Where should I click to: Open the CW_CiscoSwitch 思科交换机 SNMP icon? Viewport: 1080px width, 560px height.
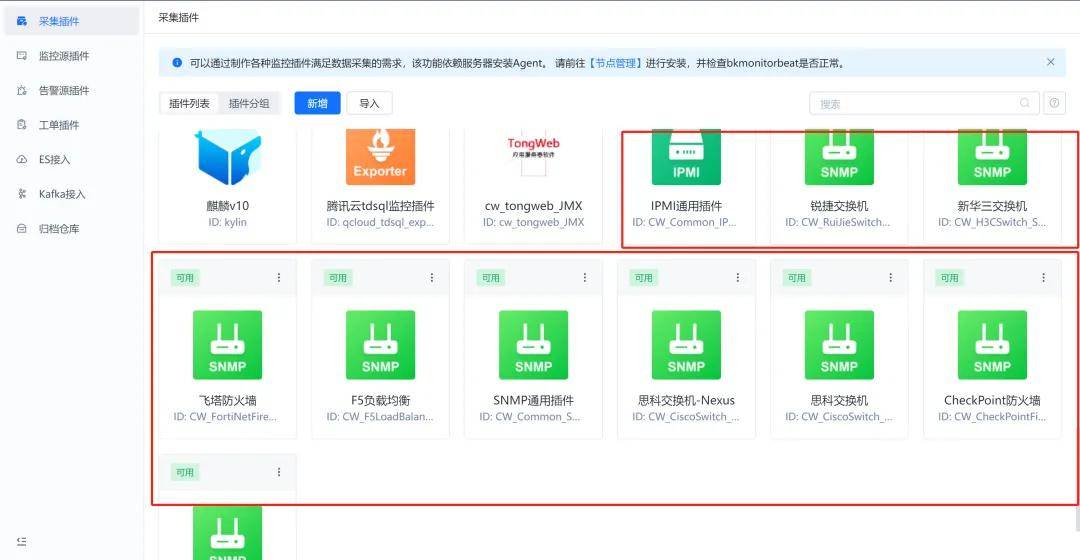click(x=839, y=344)
